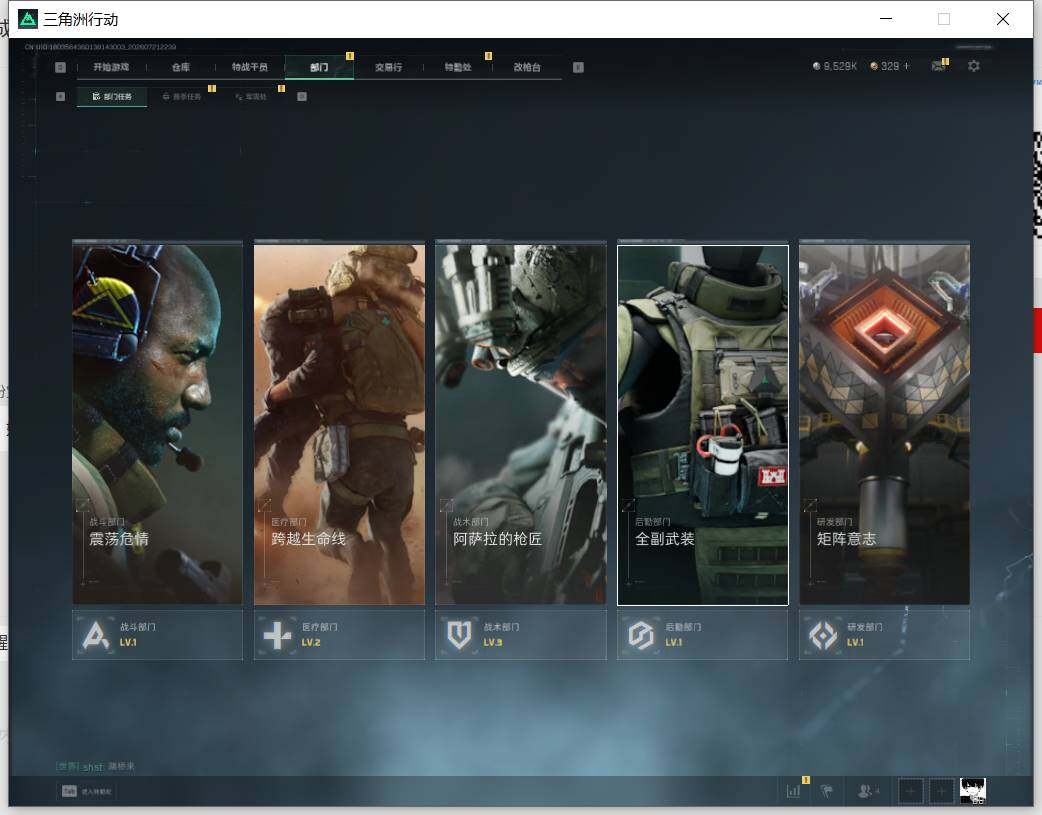Open the third sub-tab with yellow badge
Image resolution: width=1042 pixels, height=815 pixels.
click(251, 96)
